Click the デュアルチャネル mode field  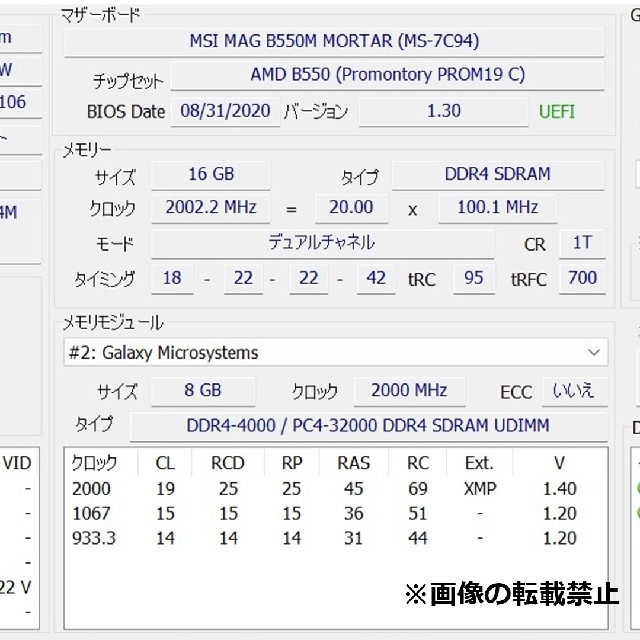tap(322, 243)
